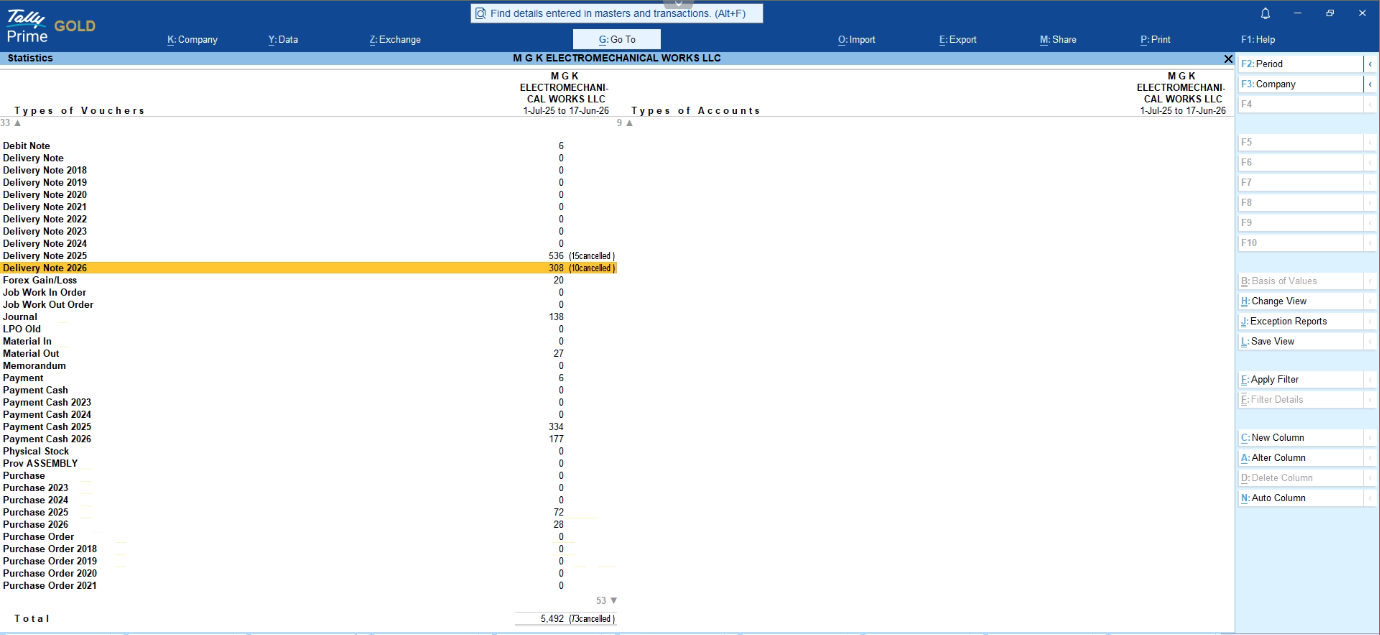This screenshot has height=635, width=1380.
Task: Select the Material Out row
Action: (308, 354)
